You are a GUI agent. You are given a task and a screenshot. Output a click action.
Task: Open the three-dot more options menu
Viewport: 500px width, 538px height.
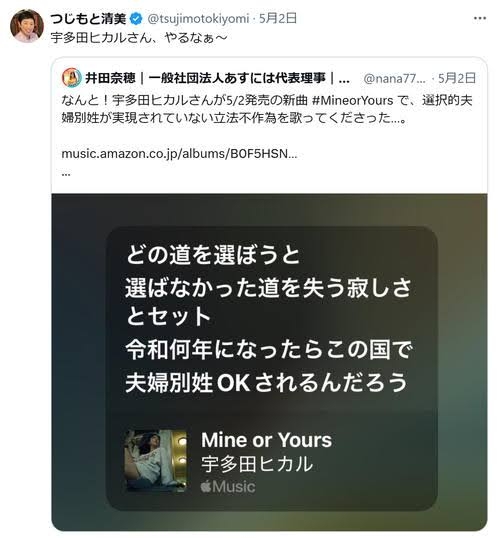tap(479, 19)
